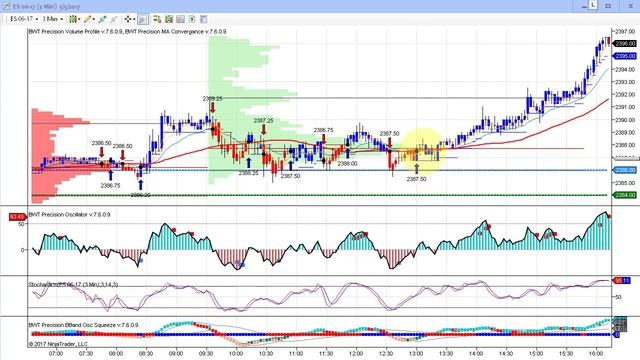Select the BWT Precision Oscillator panel label

69,214
